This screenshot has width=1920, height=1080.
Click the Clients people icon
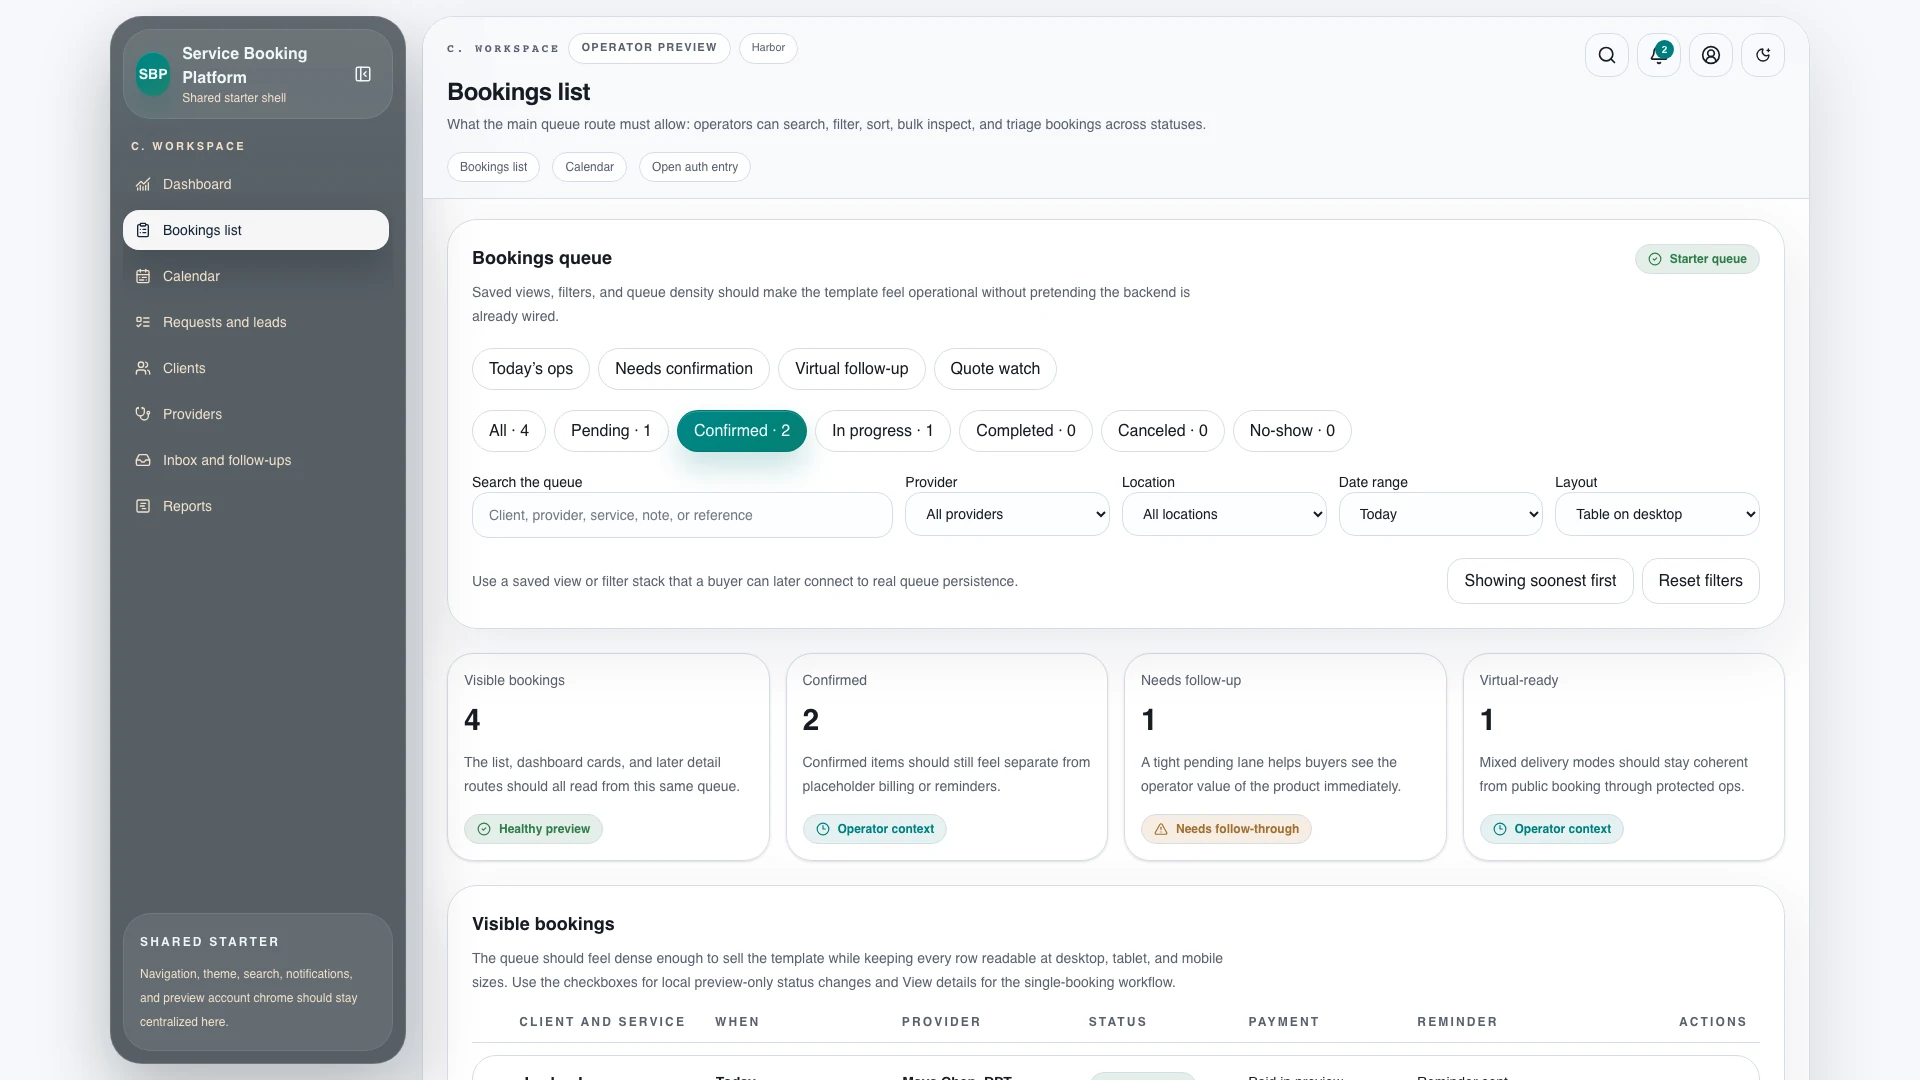coord(143,368)
